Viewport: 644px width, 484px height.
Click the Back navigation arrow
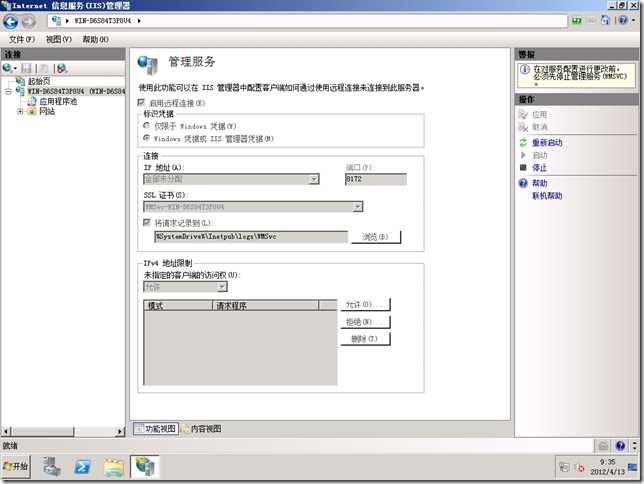(10, 21)
